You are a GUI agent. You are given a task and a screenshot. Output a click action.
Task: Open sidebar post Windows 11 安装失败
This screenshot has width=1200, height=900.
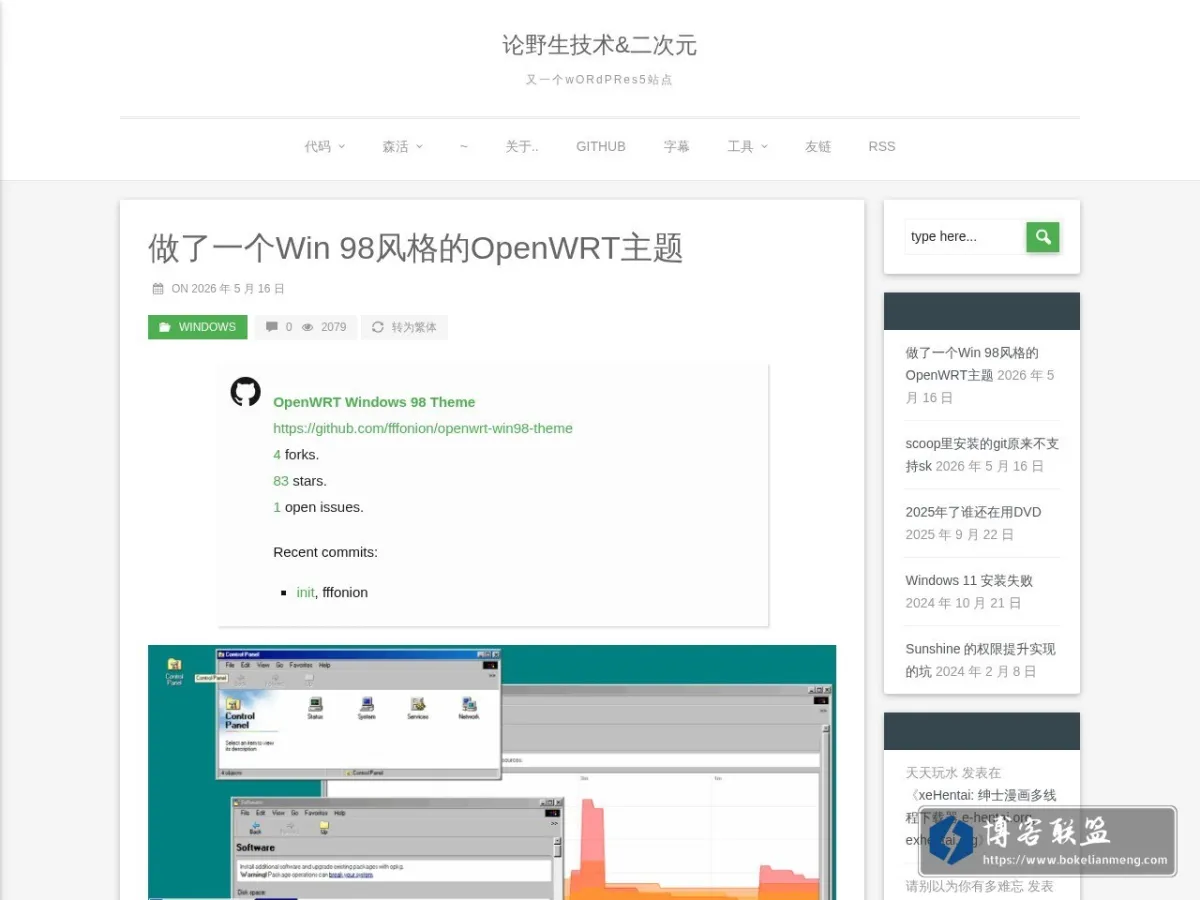969,580
